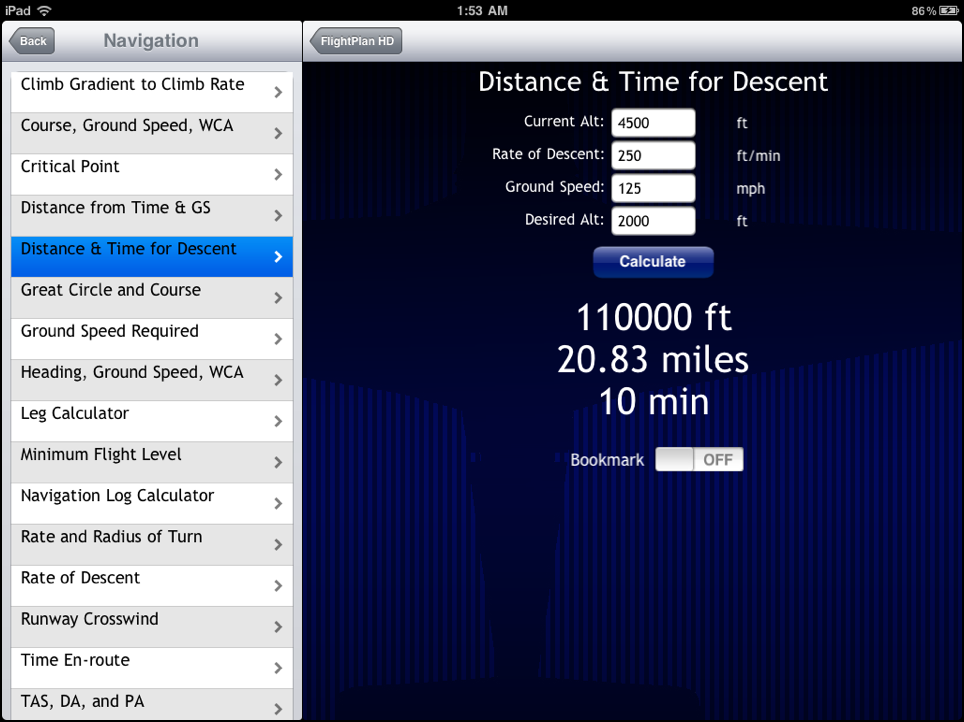
Task: Focus the Desired Alt input field
Action: pyautogui.click(x=653, y=221)
